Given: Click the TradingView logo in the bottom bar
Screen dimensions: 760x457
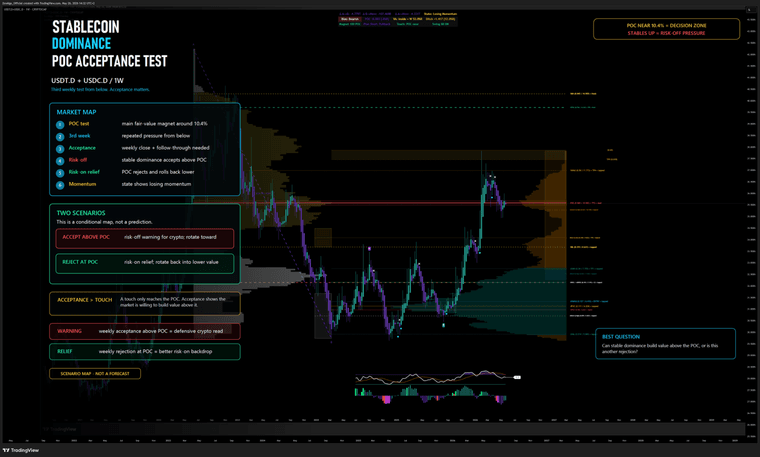Looking at the screenshot, I should point(21,450).
